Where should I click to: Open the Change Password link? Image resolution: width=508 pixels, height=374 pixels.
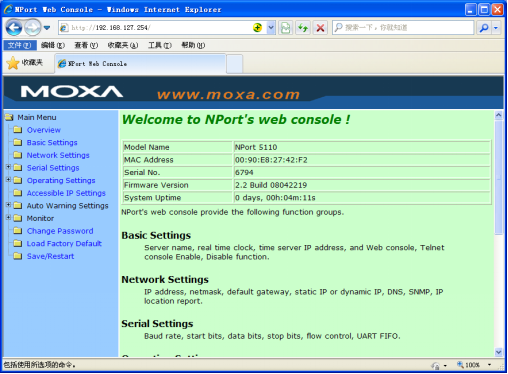(x=60, y=231)
